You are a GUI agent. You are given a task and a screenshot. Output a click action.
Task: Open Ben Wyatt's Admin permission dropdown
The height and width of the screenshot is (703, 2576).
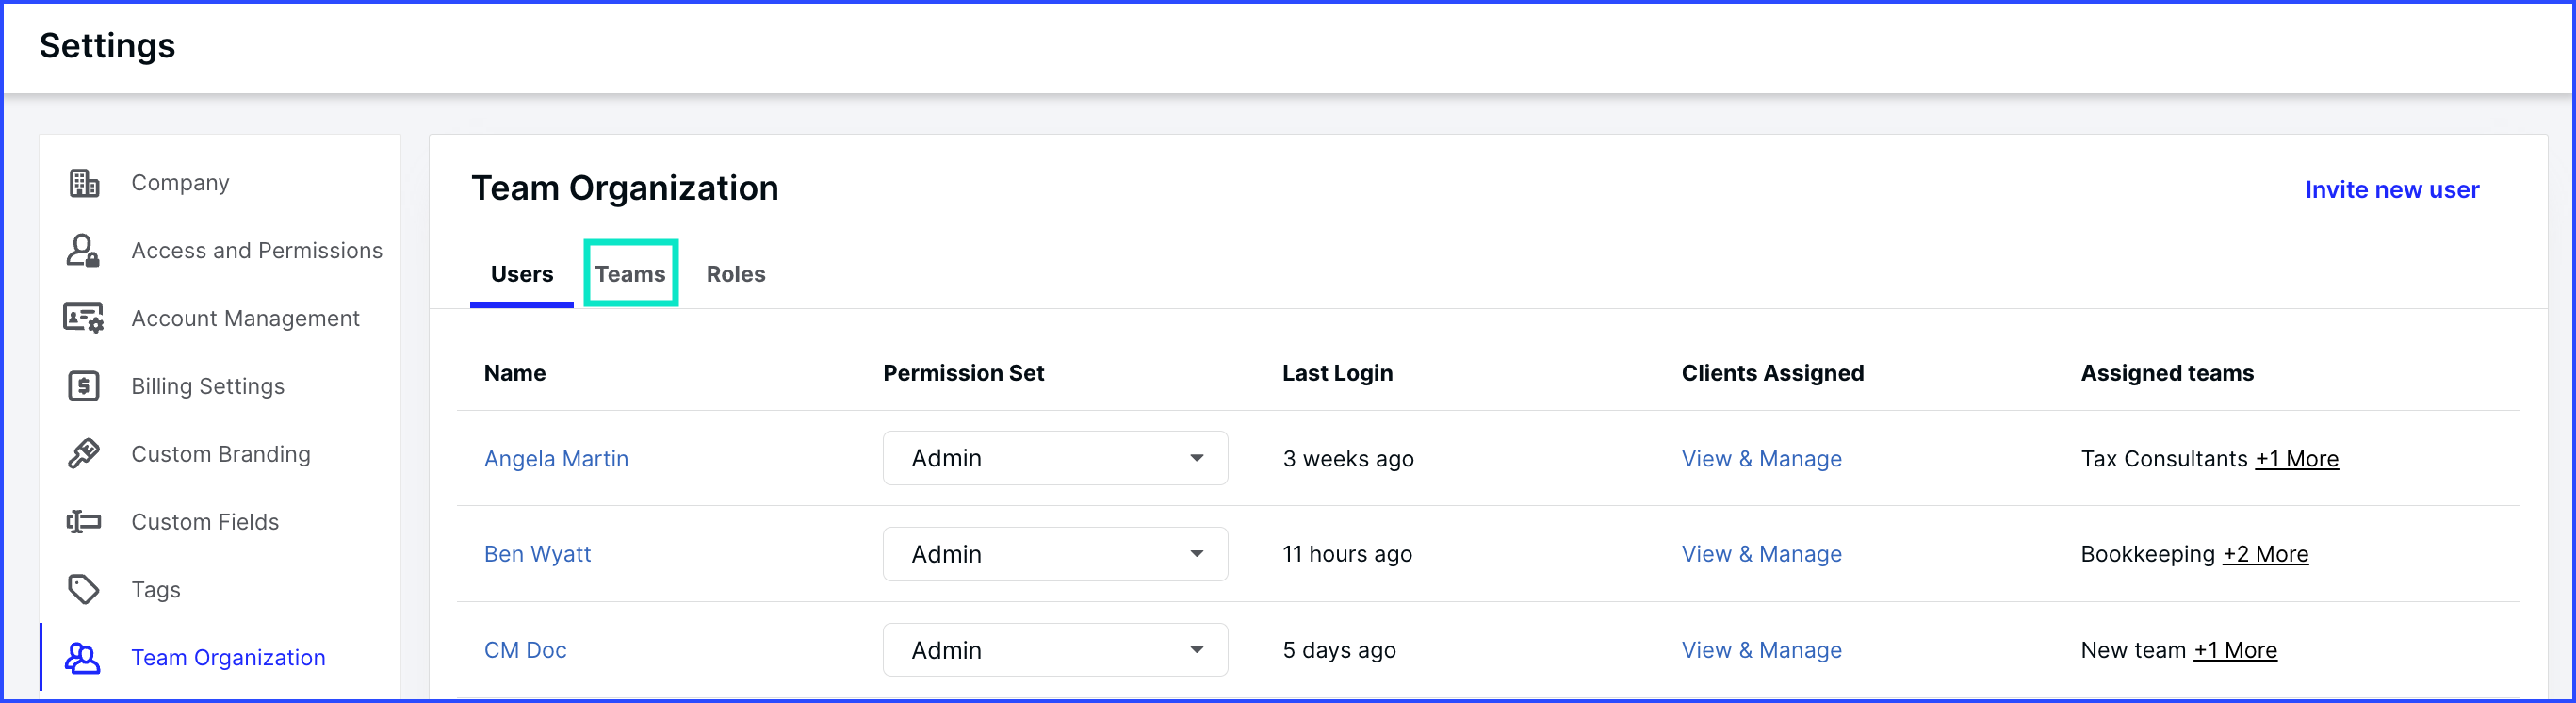(1055, 554)
